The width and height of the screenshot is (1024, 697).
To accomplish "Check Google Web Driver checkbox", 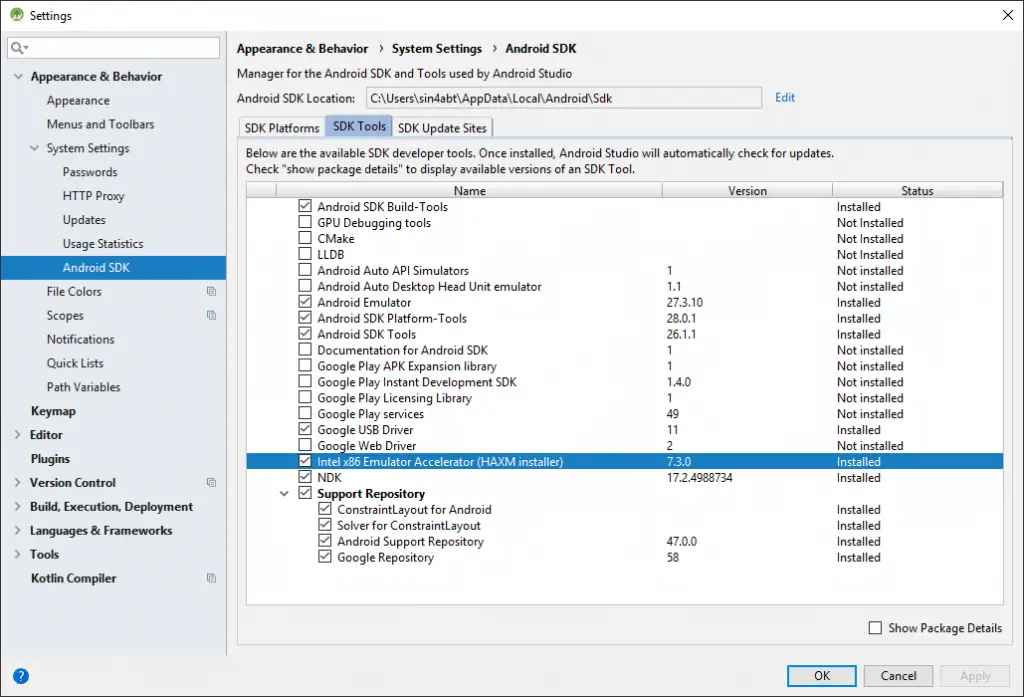I will [305, 445].
